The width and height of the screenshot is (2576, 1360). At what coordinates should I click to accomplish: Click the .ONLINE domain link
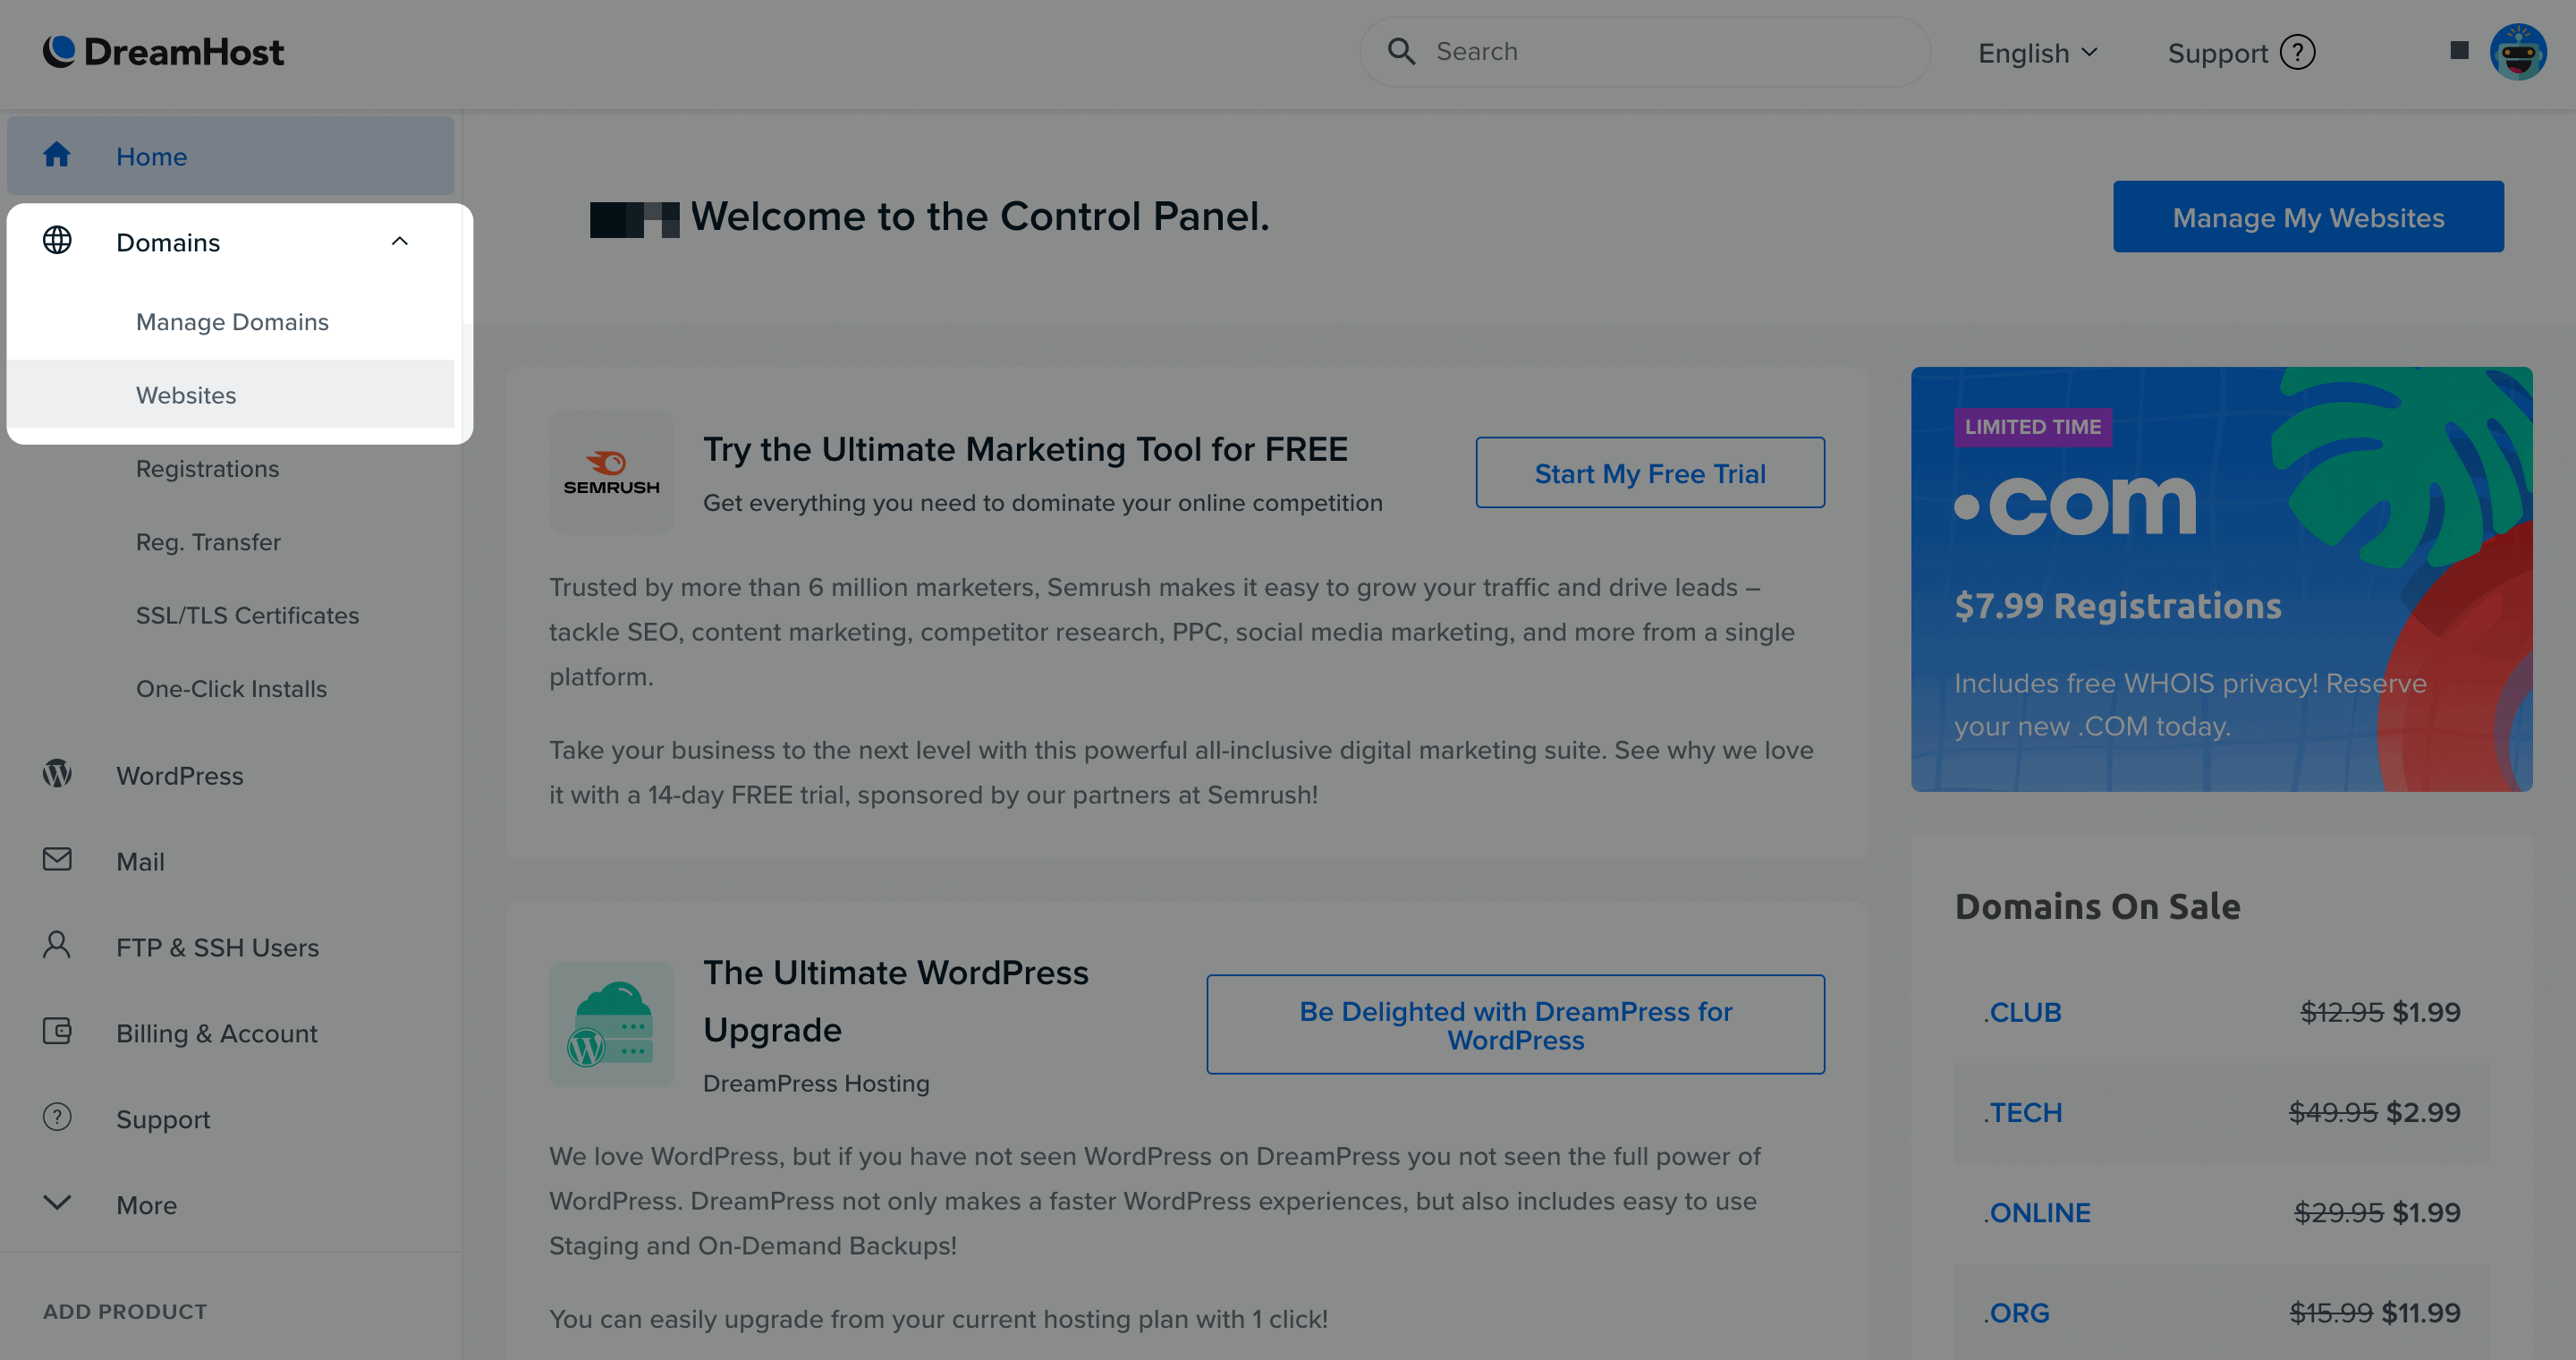pyautogui.click(x=2037, y=1212)
